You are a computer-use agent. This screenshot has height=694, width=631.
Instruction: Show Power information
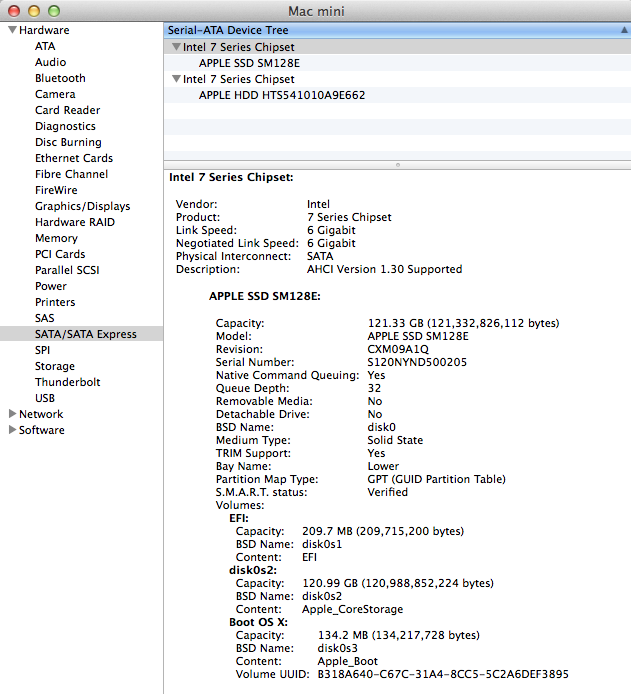click(50, 286)
